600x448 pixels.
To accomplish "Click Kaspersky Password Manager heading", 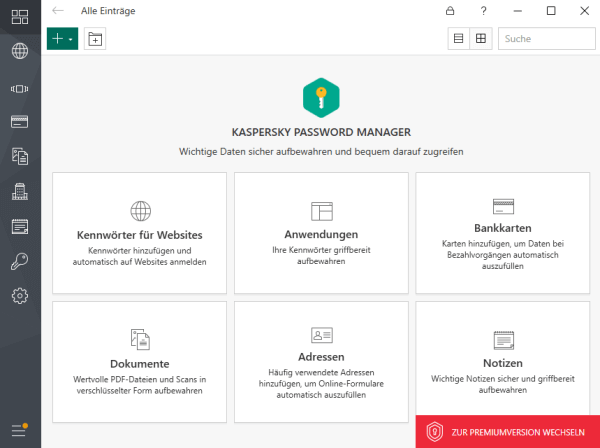I will tap(321, 132).
